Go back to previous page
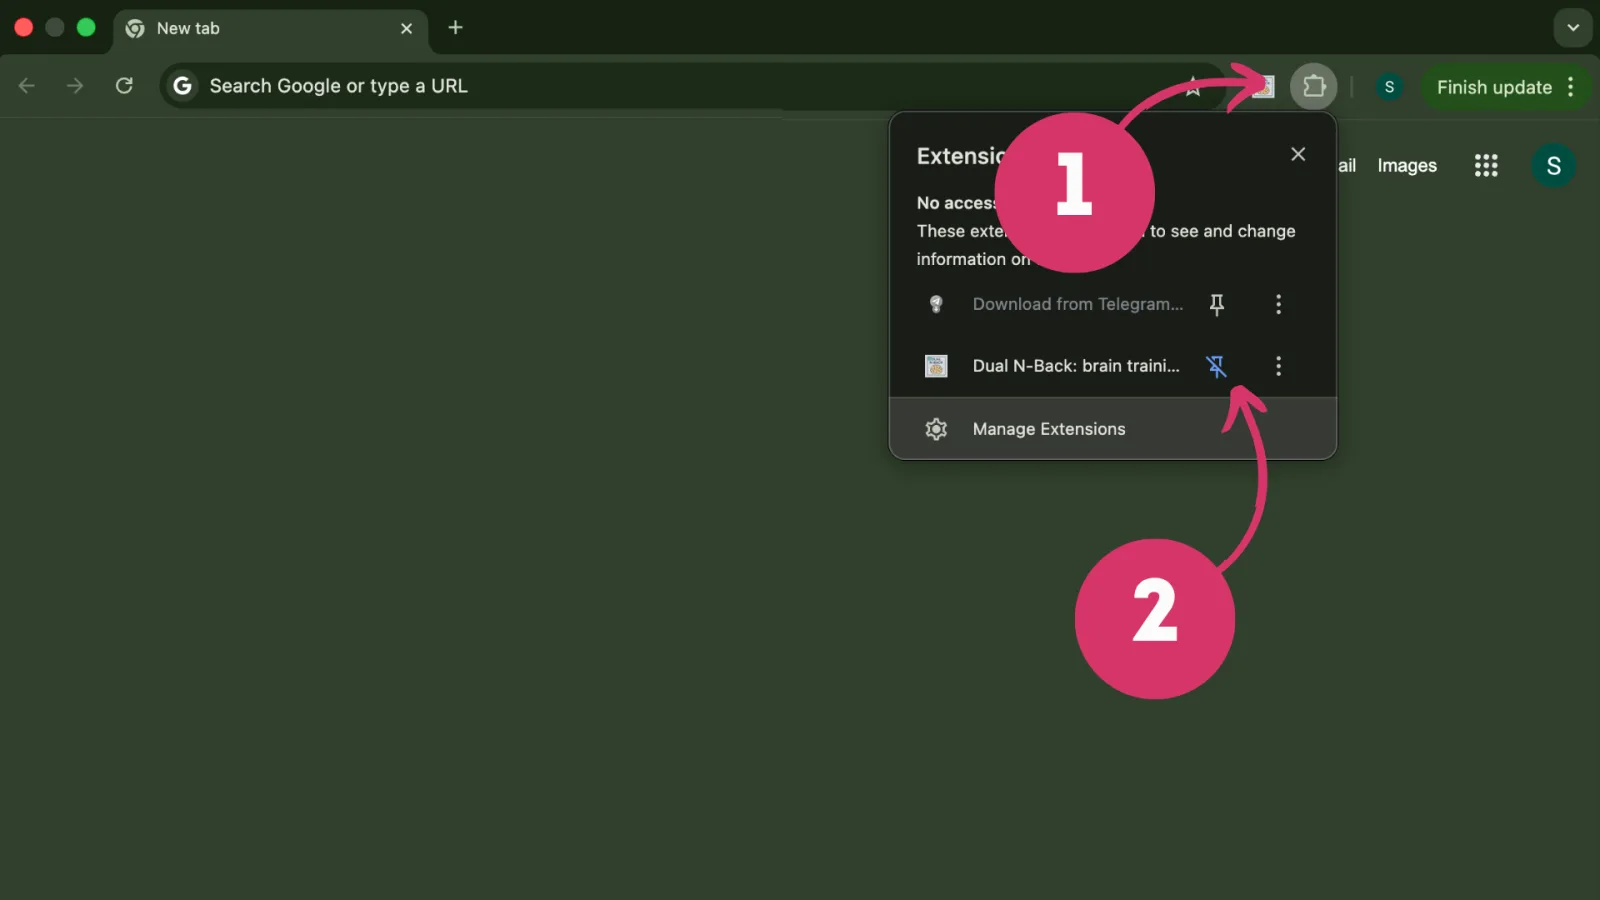1600x900 pixels. (27, 86)
